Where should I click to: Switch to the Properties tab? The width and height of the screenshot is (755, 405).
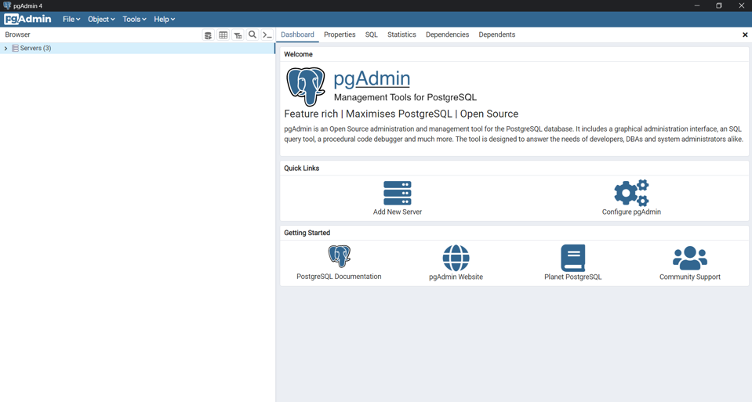339,35
